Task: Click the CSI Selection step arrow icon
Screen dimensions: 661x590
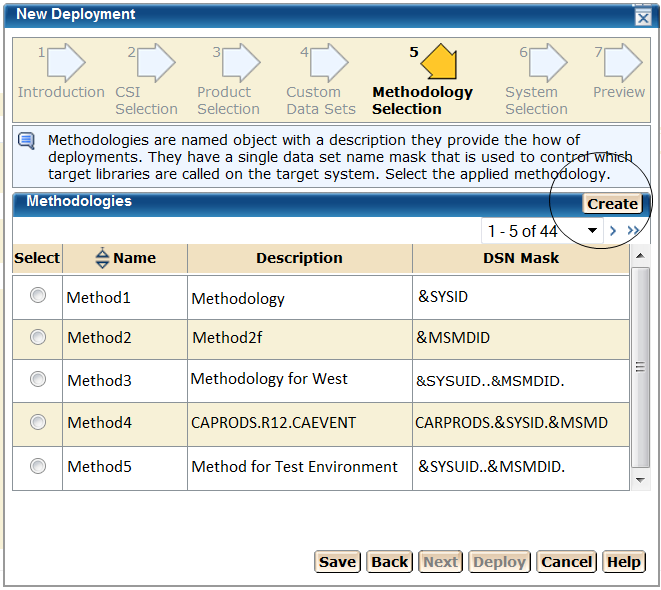Action: pyautogui.click(x=155, y=63)
